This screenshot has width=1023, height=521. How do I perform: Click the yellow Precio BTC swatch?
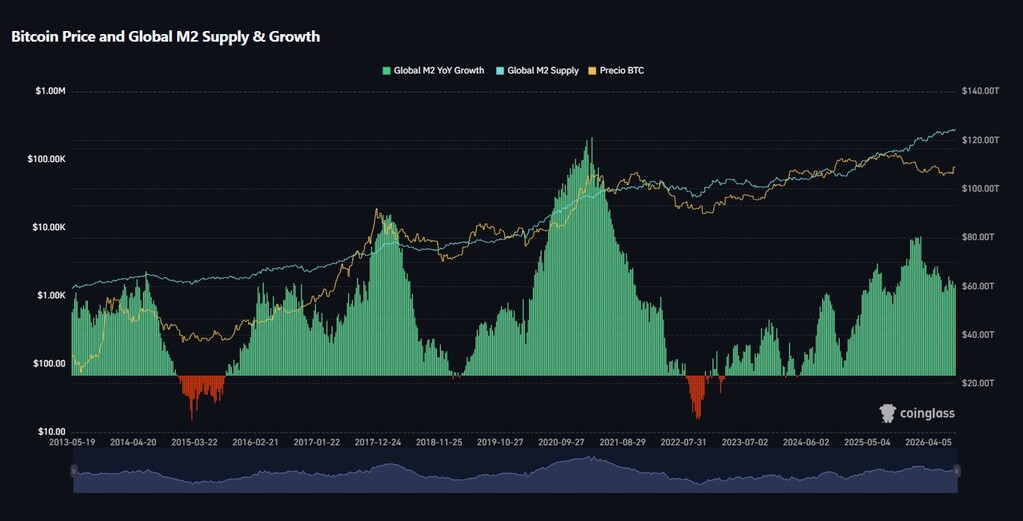pos(593,70)
